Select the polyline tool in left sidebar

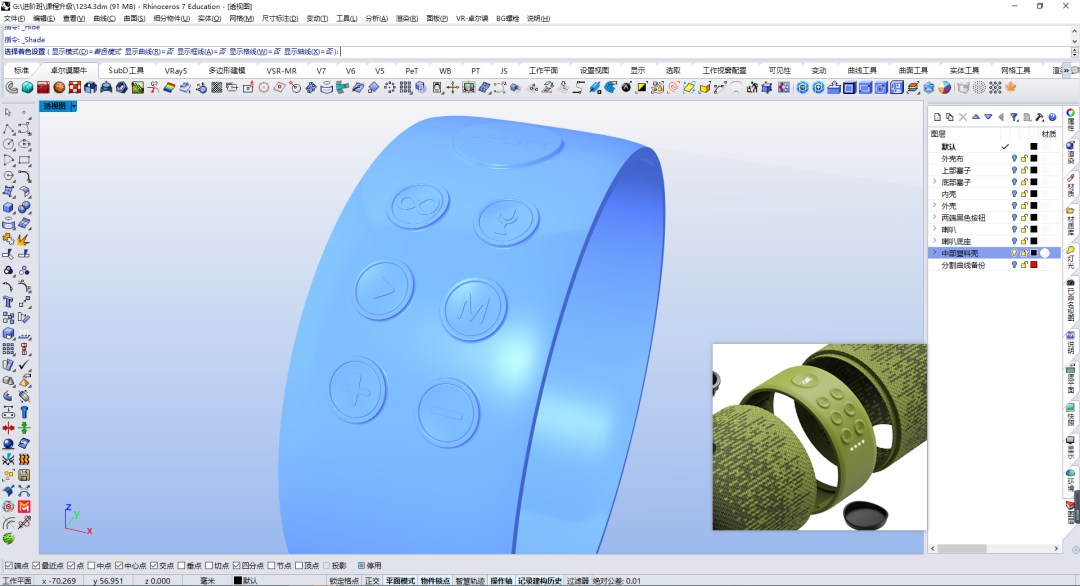tap(8, 128)
